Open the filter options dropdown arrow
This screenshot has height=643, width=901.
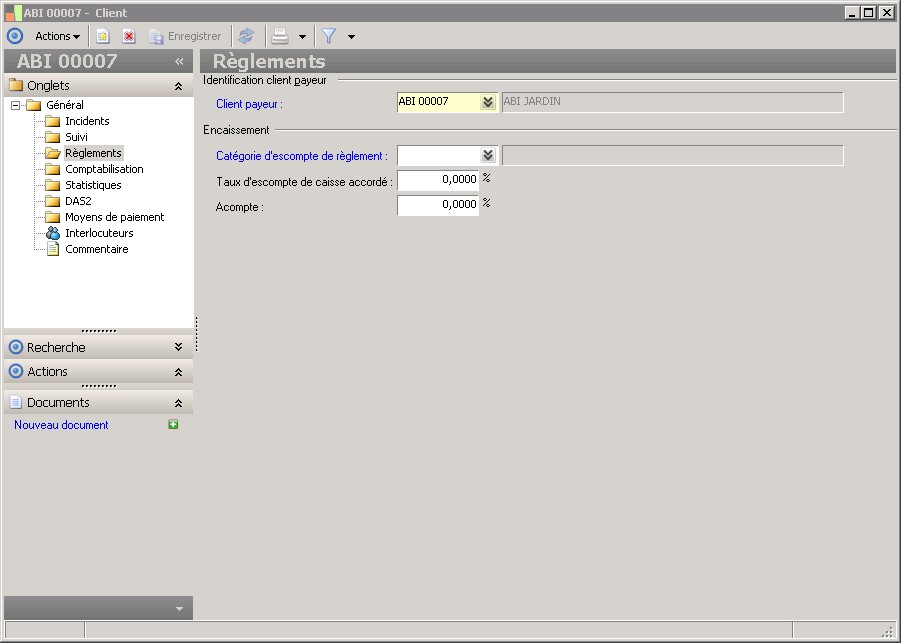(351, 37)
